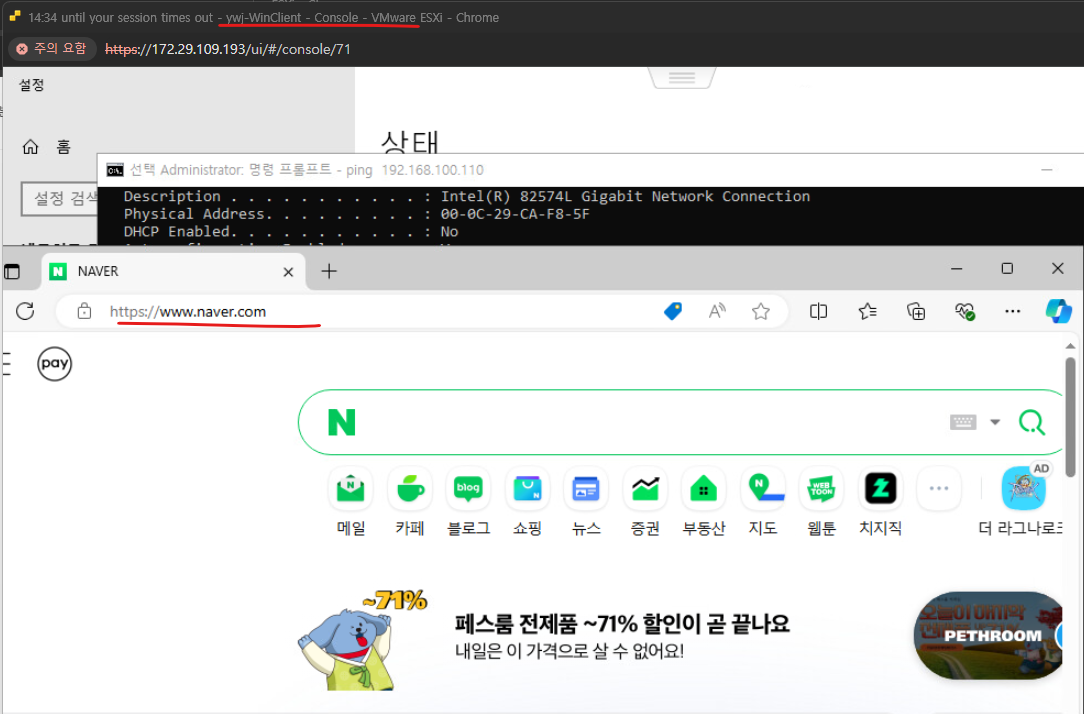Click the Edge refresh page icon
Viewport: 1084px width, 714px height.
coord(25,312)
